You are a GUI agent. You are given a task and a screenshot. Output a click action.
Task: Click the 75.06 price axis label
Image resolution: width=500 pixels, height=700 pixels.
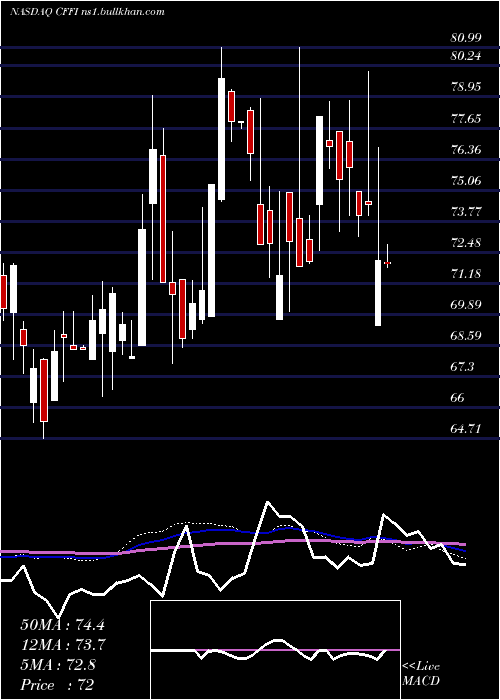click(466, 181)
